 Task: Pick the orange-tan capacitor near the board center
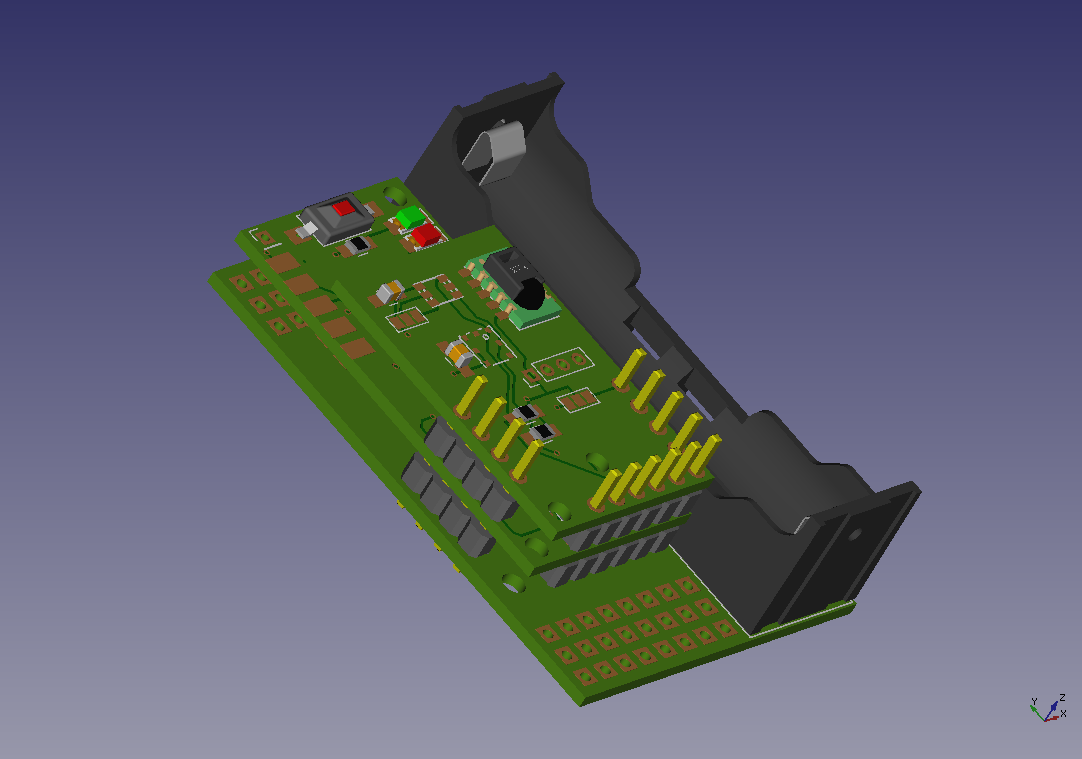click(x=460, y=354)
